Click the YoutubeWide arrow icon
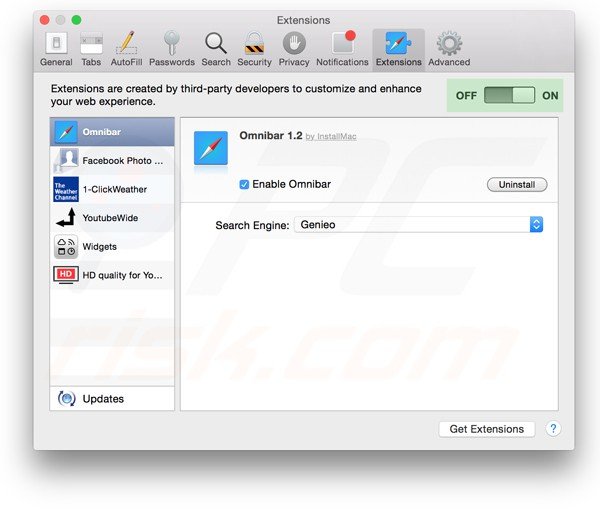Image resolution: width=600 pixels, height=517 pixels. coord(66,217)
